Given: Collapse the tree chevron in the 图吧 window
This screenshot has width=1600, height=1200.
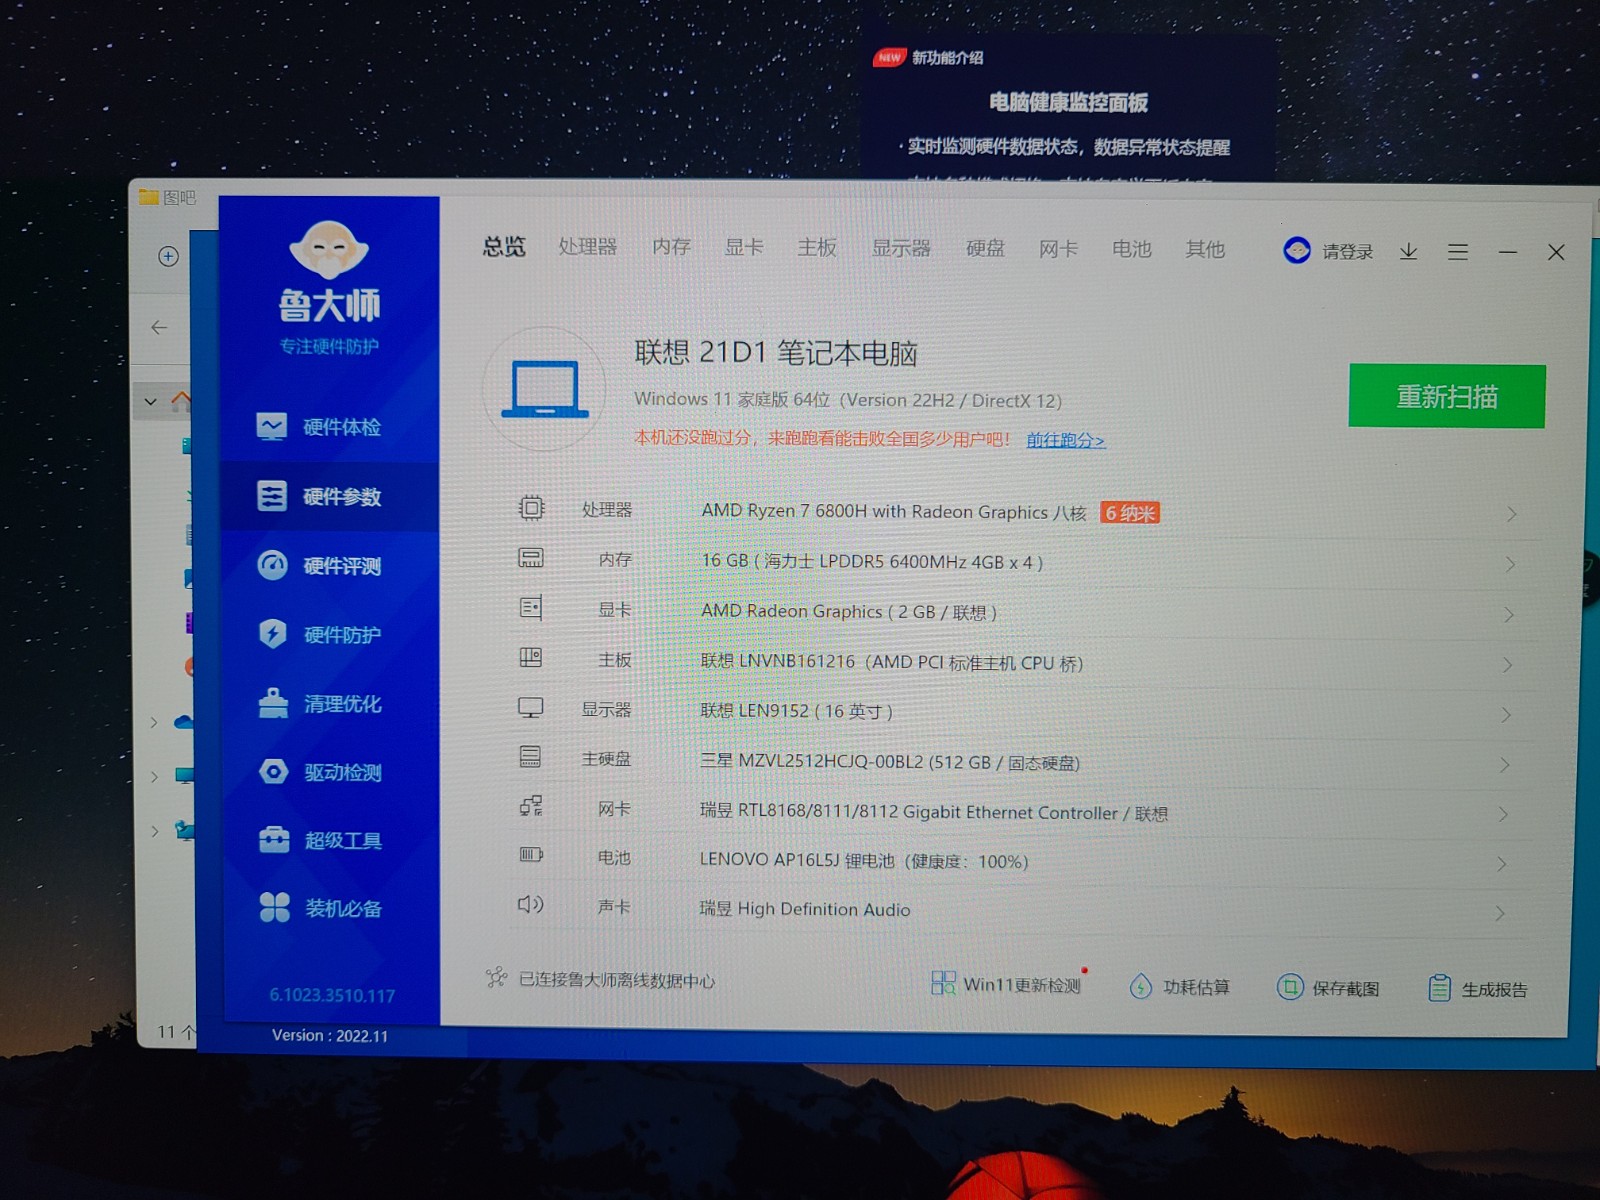Looking at the screenshot, I should [x=150, y=402].
